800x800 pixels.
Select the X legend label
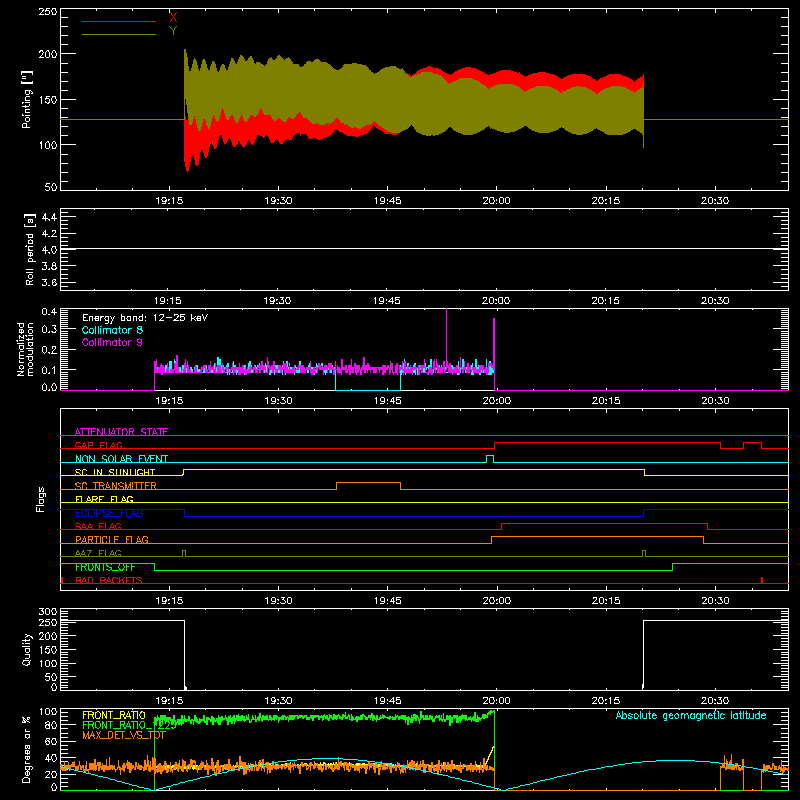173,18
